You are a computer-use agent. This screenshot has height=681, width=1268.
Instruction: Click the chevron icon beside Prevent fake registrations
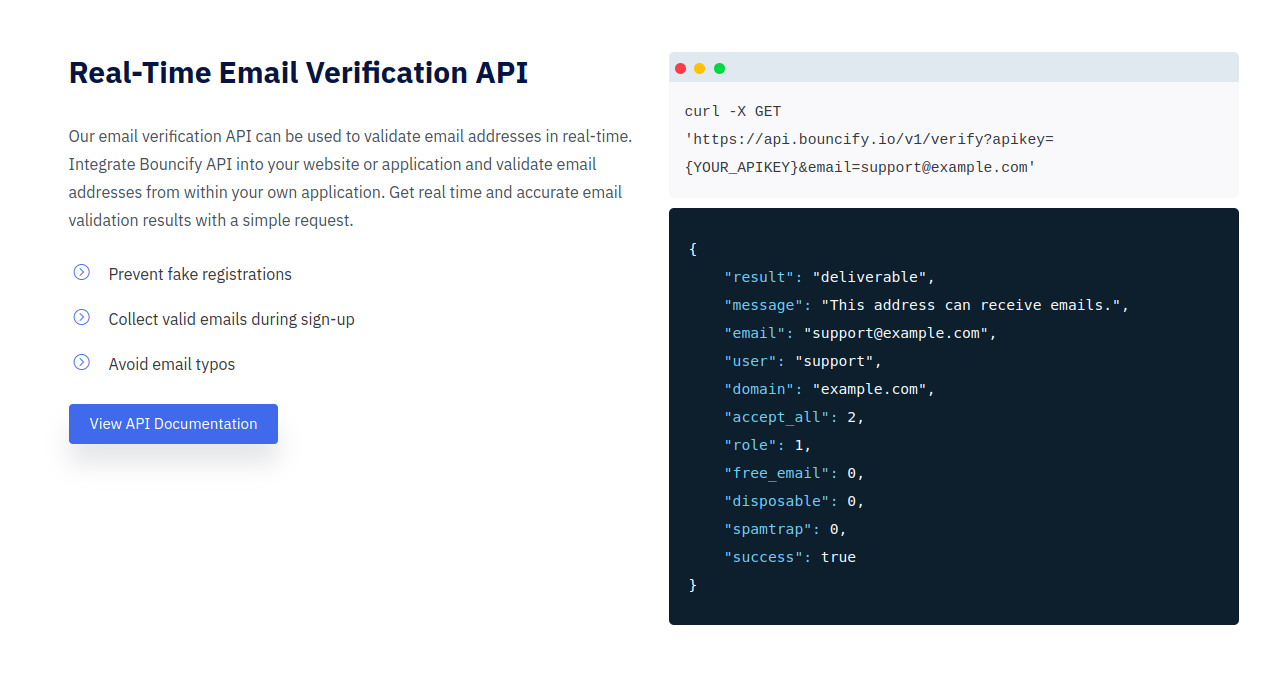pos(81,271)
